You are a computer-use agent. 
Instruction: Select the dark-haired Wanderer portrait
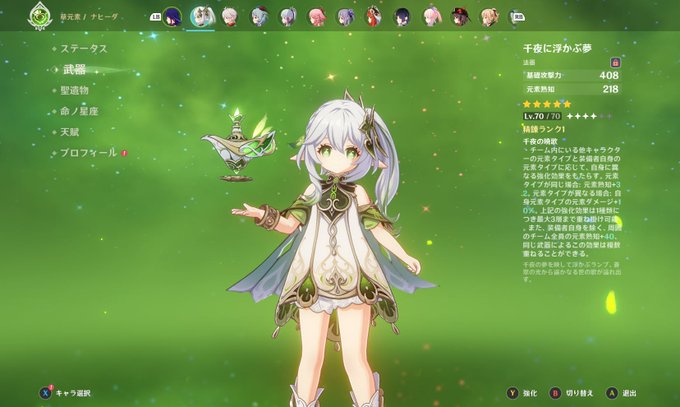[x=402, y=17]
